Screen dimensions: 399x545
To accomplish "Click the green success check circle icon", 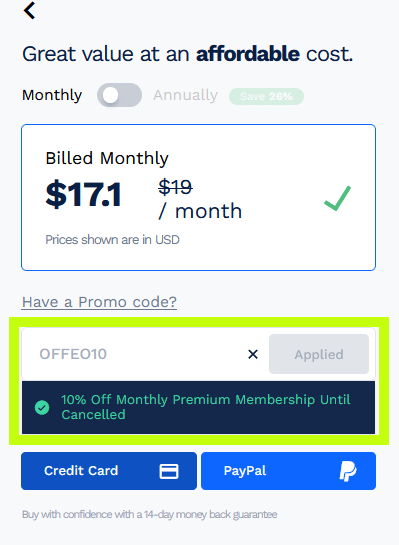I will point(42,407).
